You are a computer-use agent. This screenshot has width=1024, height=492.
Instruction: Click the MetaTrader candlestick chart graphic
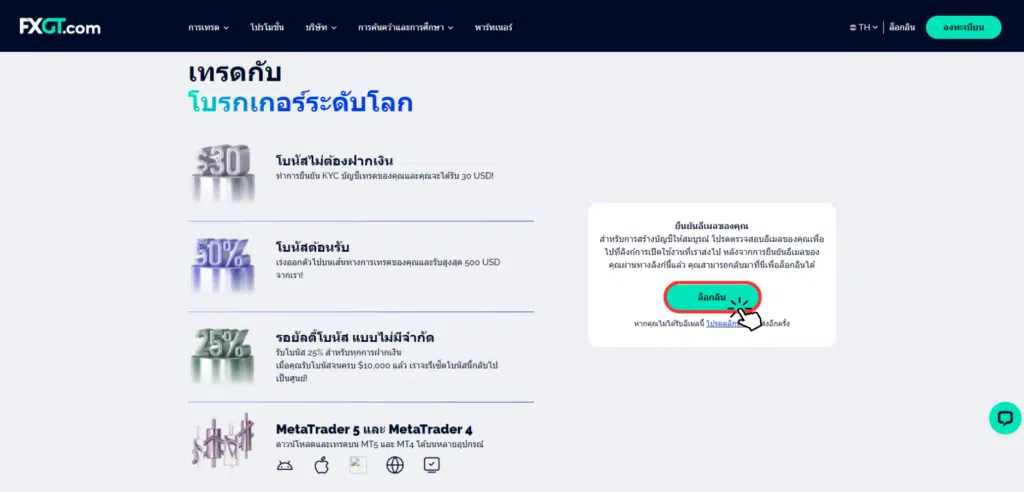(x=223, y=440)
